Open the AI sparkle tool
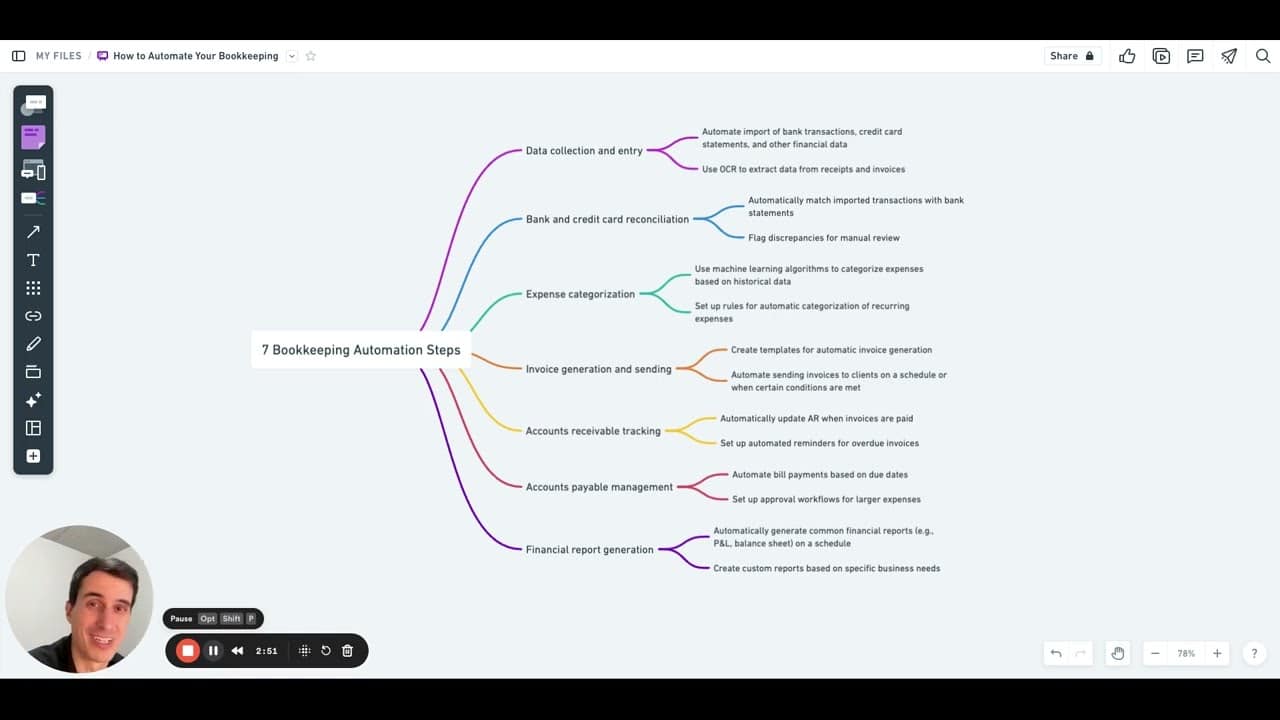1280x720 pixels. 33,400
